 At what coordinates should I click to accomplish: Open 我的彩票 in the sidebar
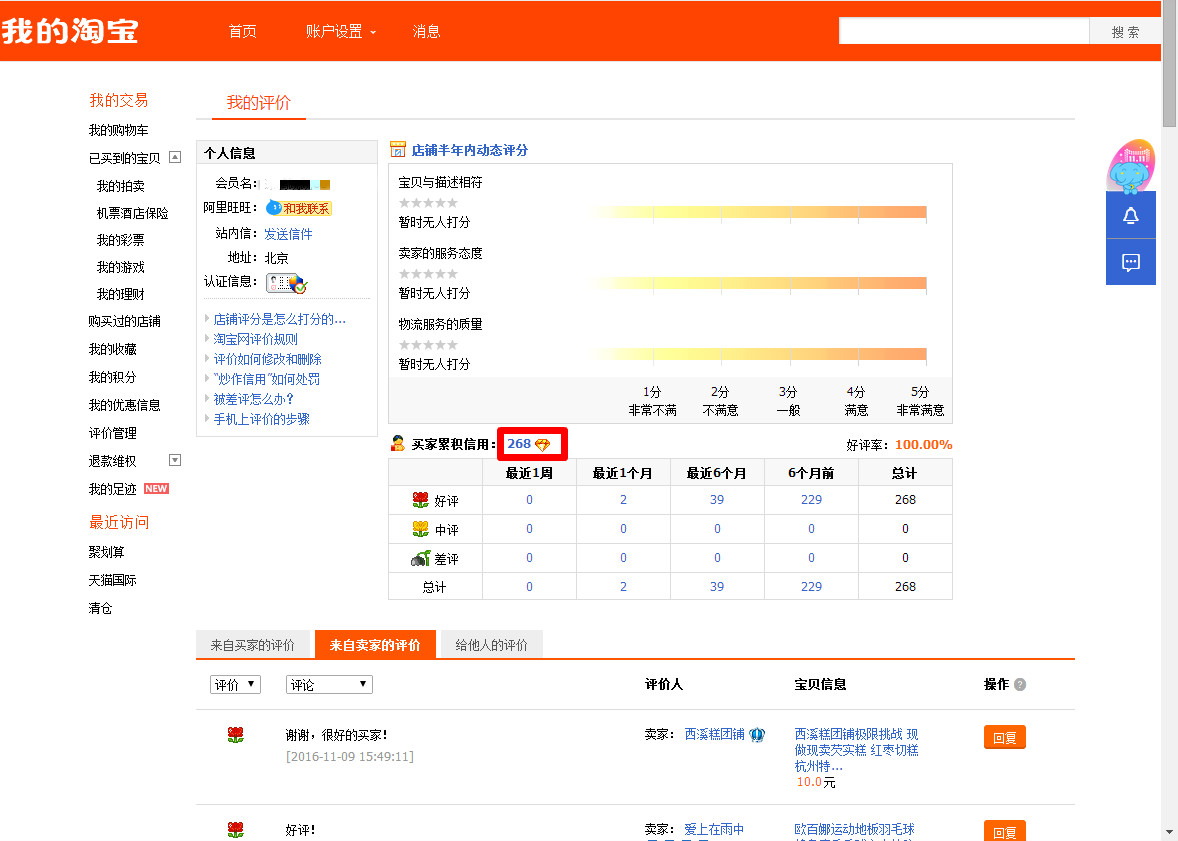pyautogui.click(x=120, y=240)
